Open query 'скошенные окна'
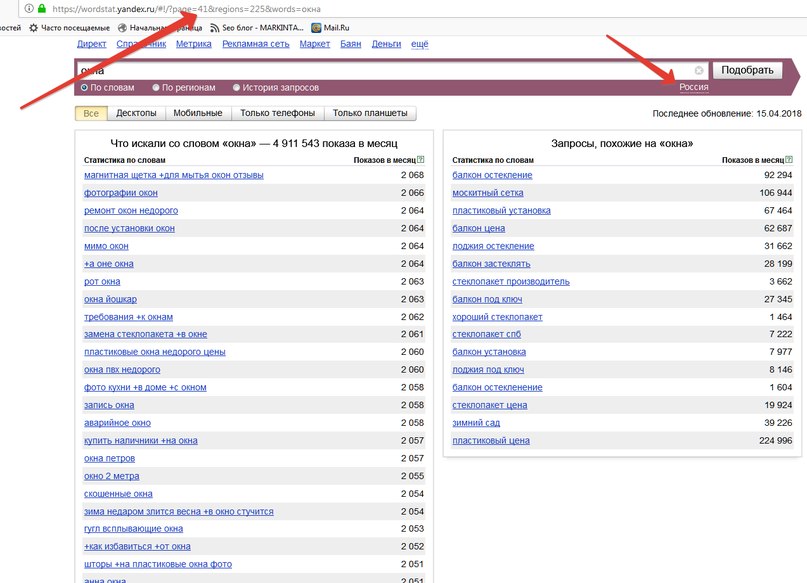 118,494
